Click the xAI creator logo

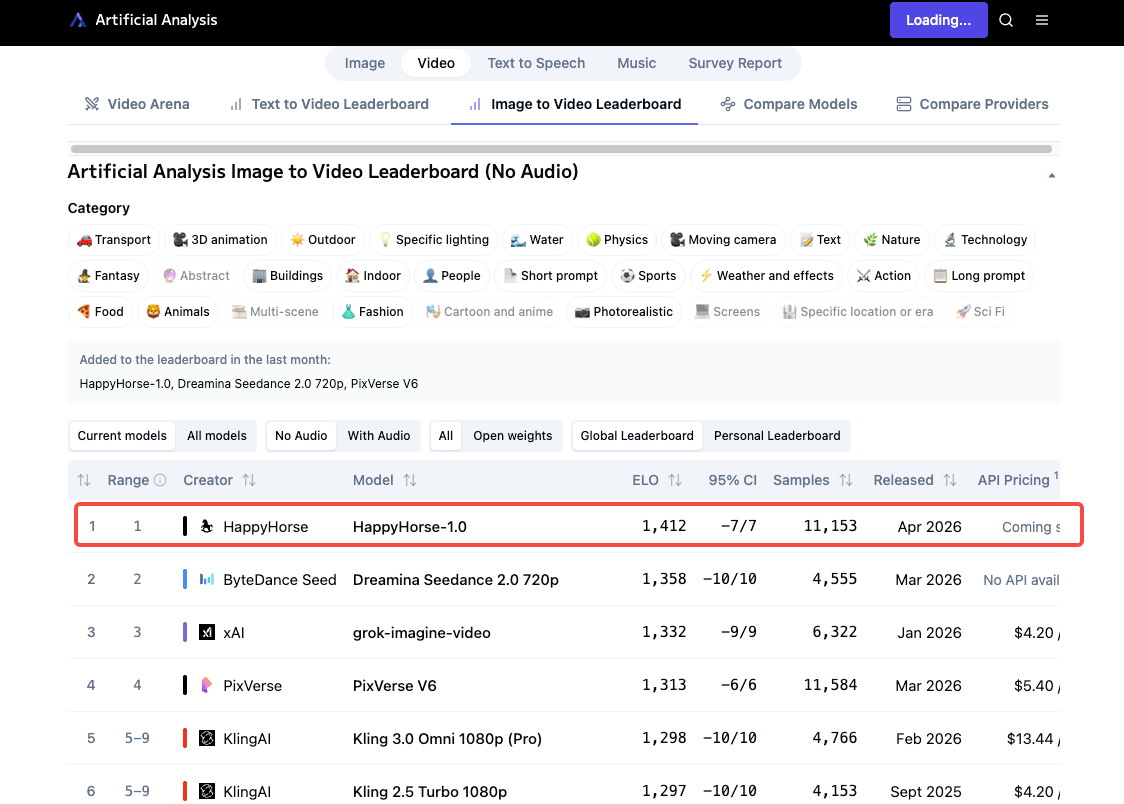(206, 633)
